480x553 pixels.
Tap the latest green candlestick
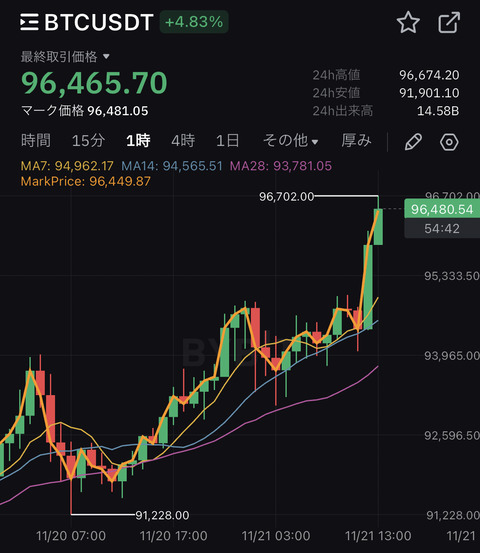point(378,227)
